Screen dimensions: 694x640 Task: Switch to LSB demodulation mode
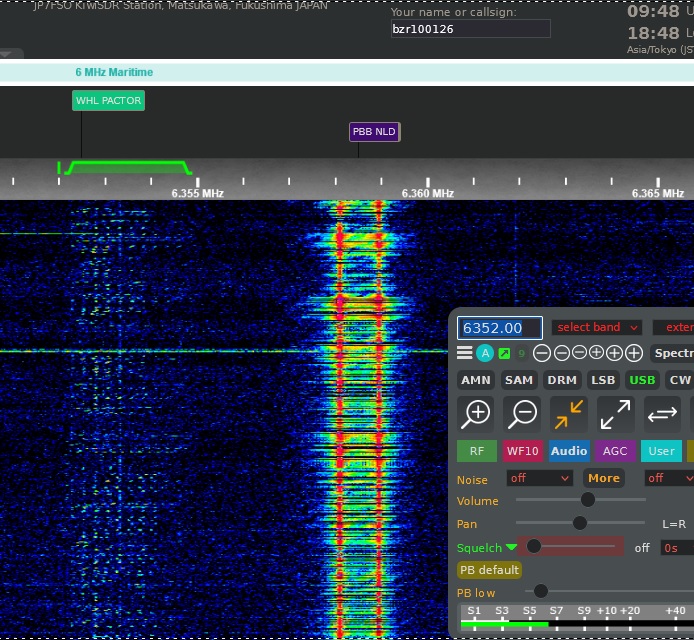(x=603, y=380)
